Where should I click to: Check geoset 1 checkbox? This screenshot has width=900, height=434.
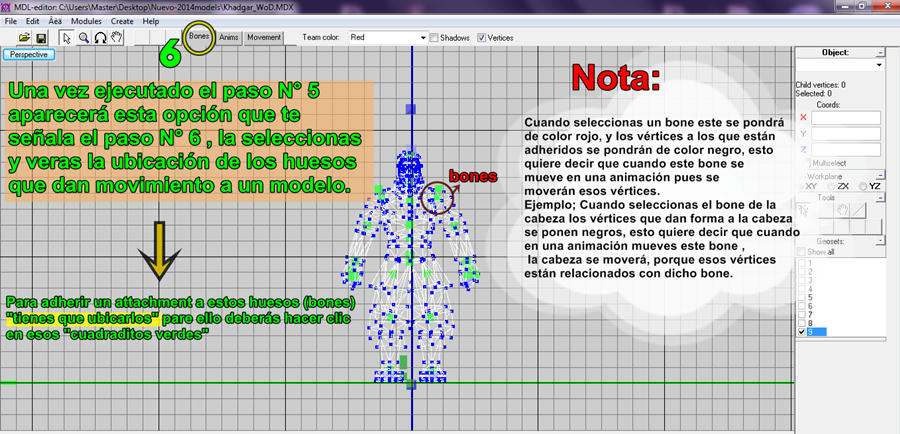[x=802, y=263]
